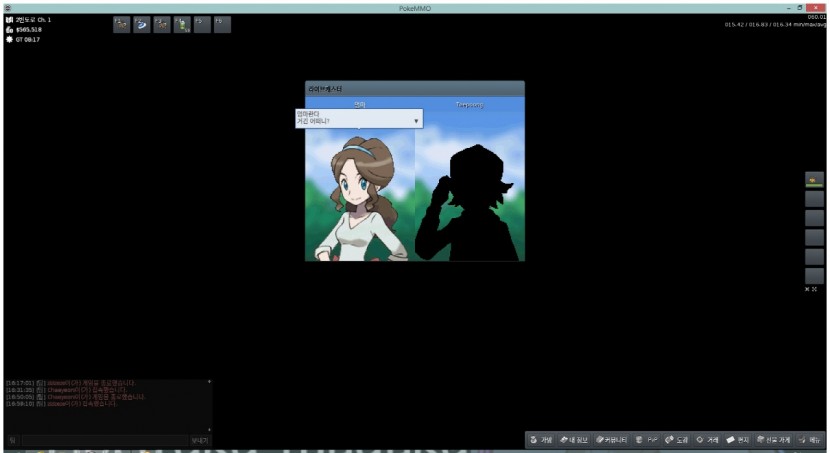Open the PvP menu button

pyautogui.click(x=647, y=440)
